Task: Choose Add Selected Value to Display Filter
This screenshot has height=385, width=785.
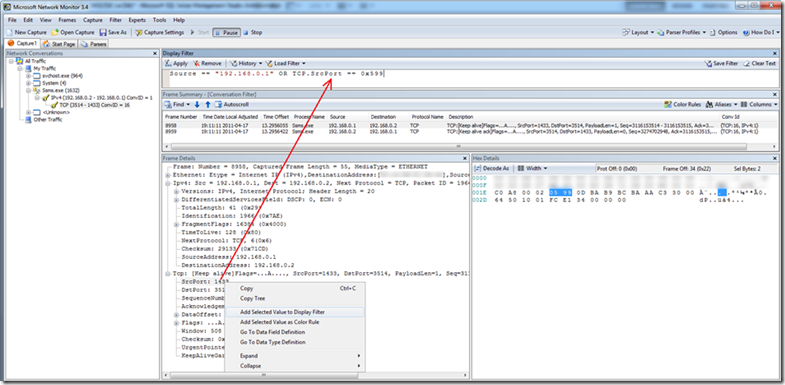Action: [x=295, y=312]
